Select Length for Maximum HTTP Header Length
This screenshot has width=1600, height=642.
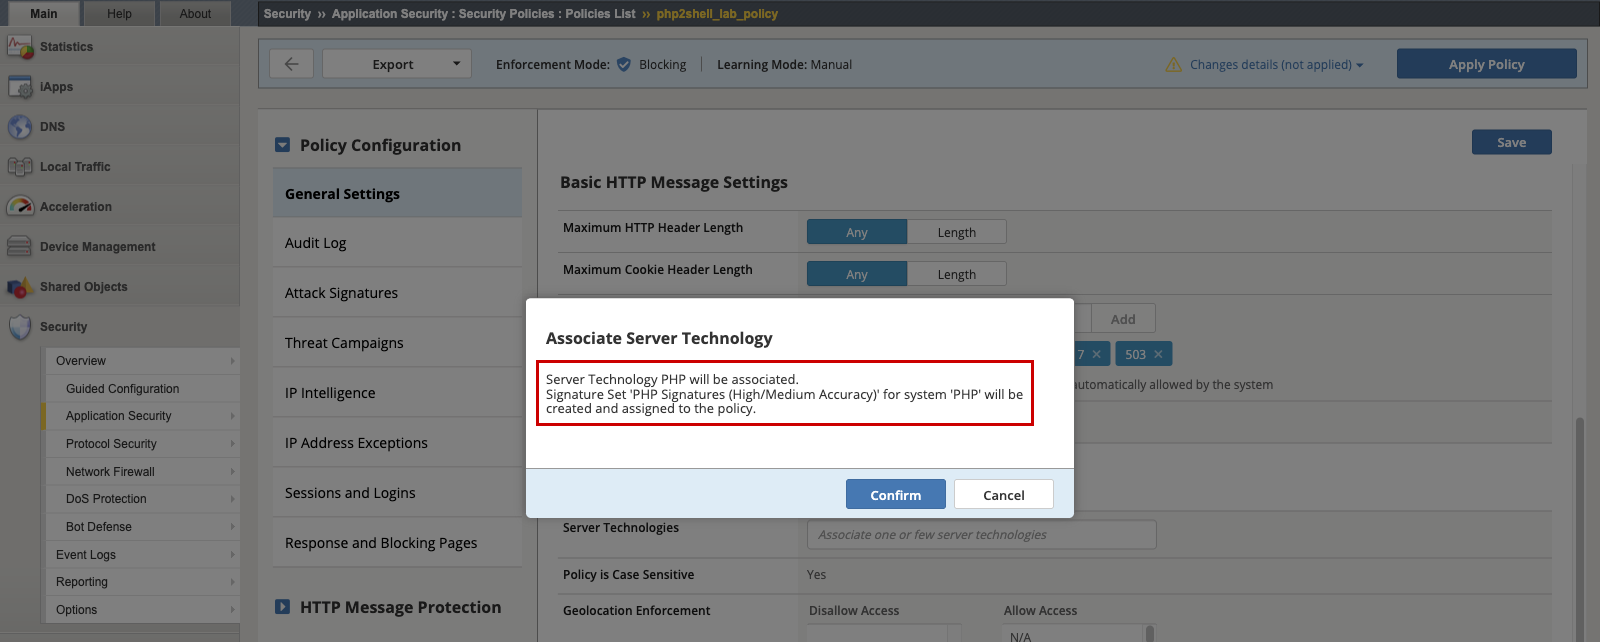(x=957, y=232)
